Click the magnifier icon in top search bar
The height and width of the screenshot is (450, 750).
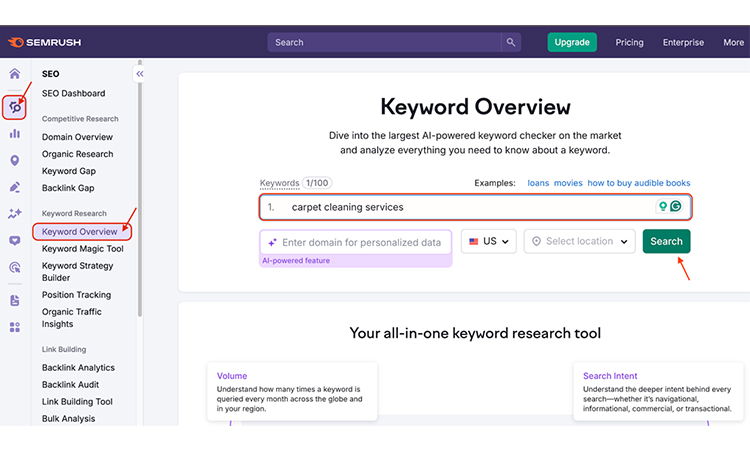(511, 42)
